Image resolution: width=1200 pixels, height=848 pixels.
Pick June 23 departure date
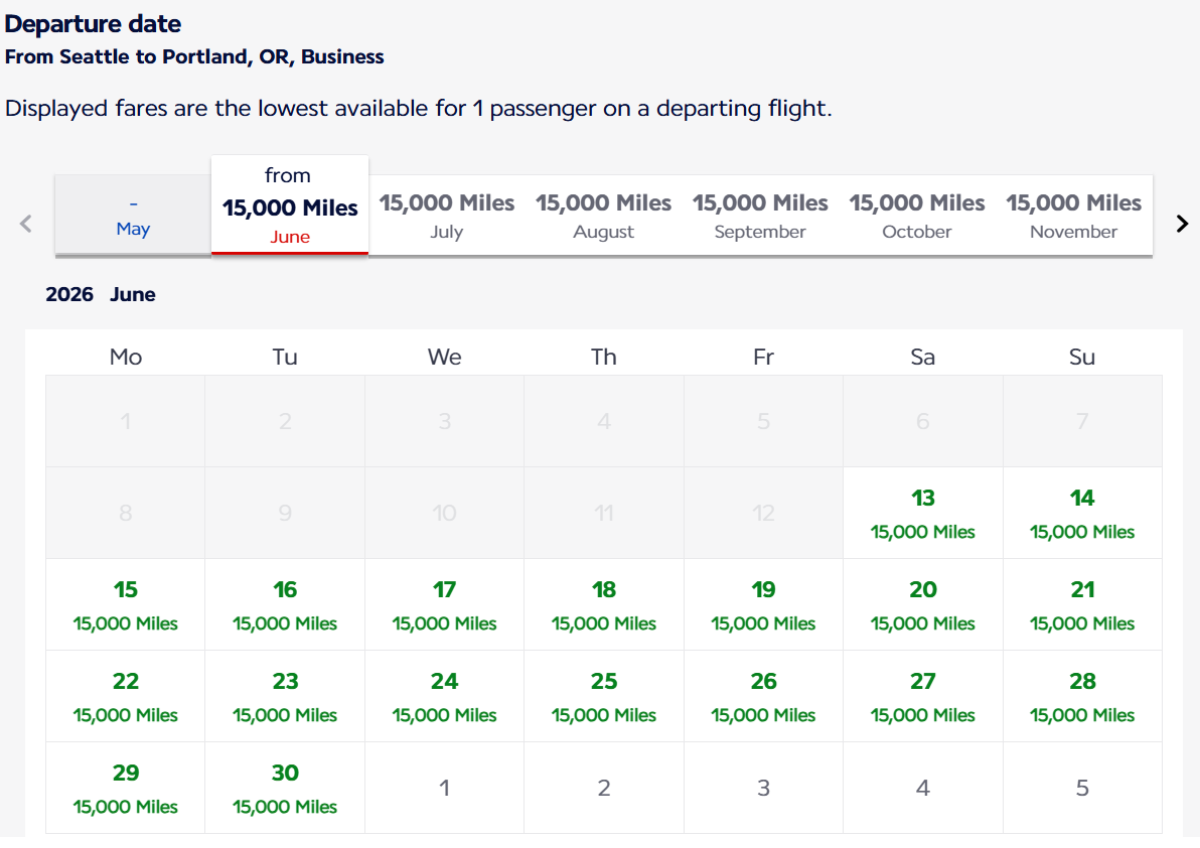pyautogui.click(x=285, y=697)
